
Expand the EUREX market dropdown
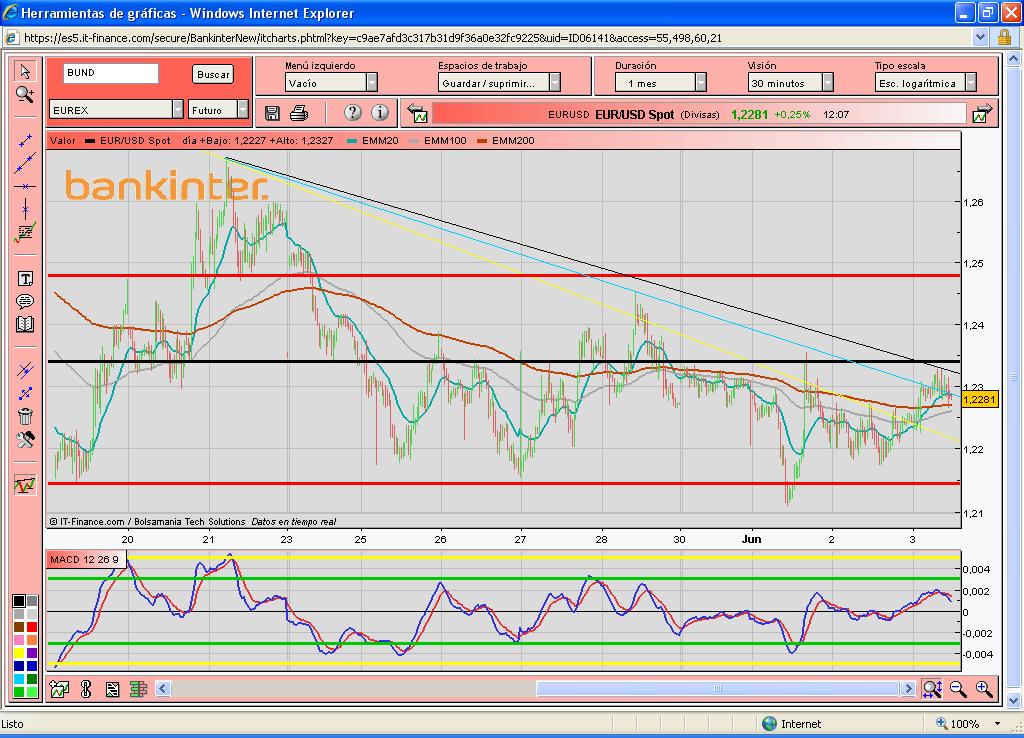pyautogui.click(x=178, y=110)
